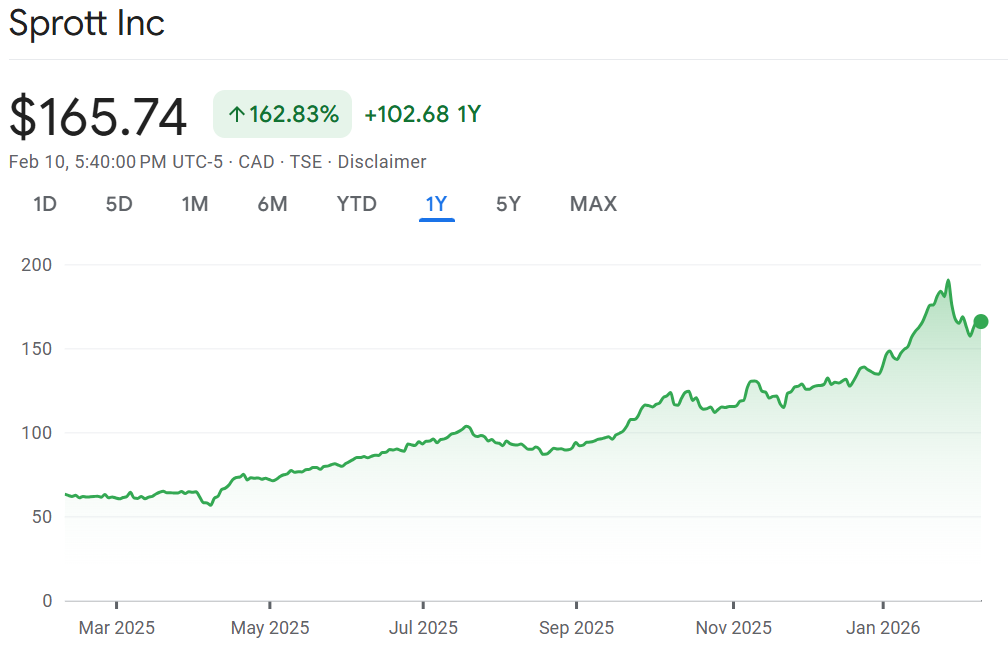Click the green current-price dot on chart
Viewport: 1008px width, 655px height.
tap(981, 321)
